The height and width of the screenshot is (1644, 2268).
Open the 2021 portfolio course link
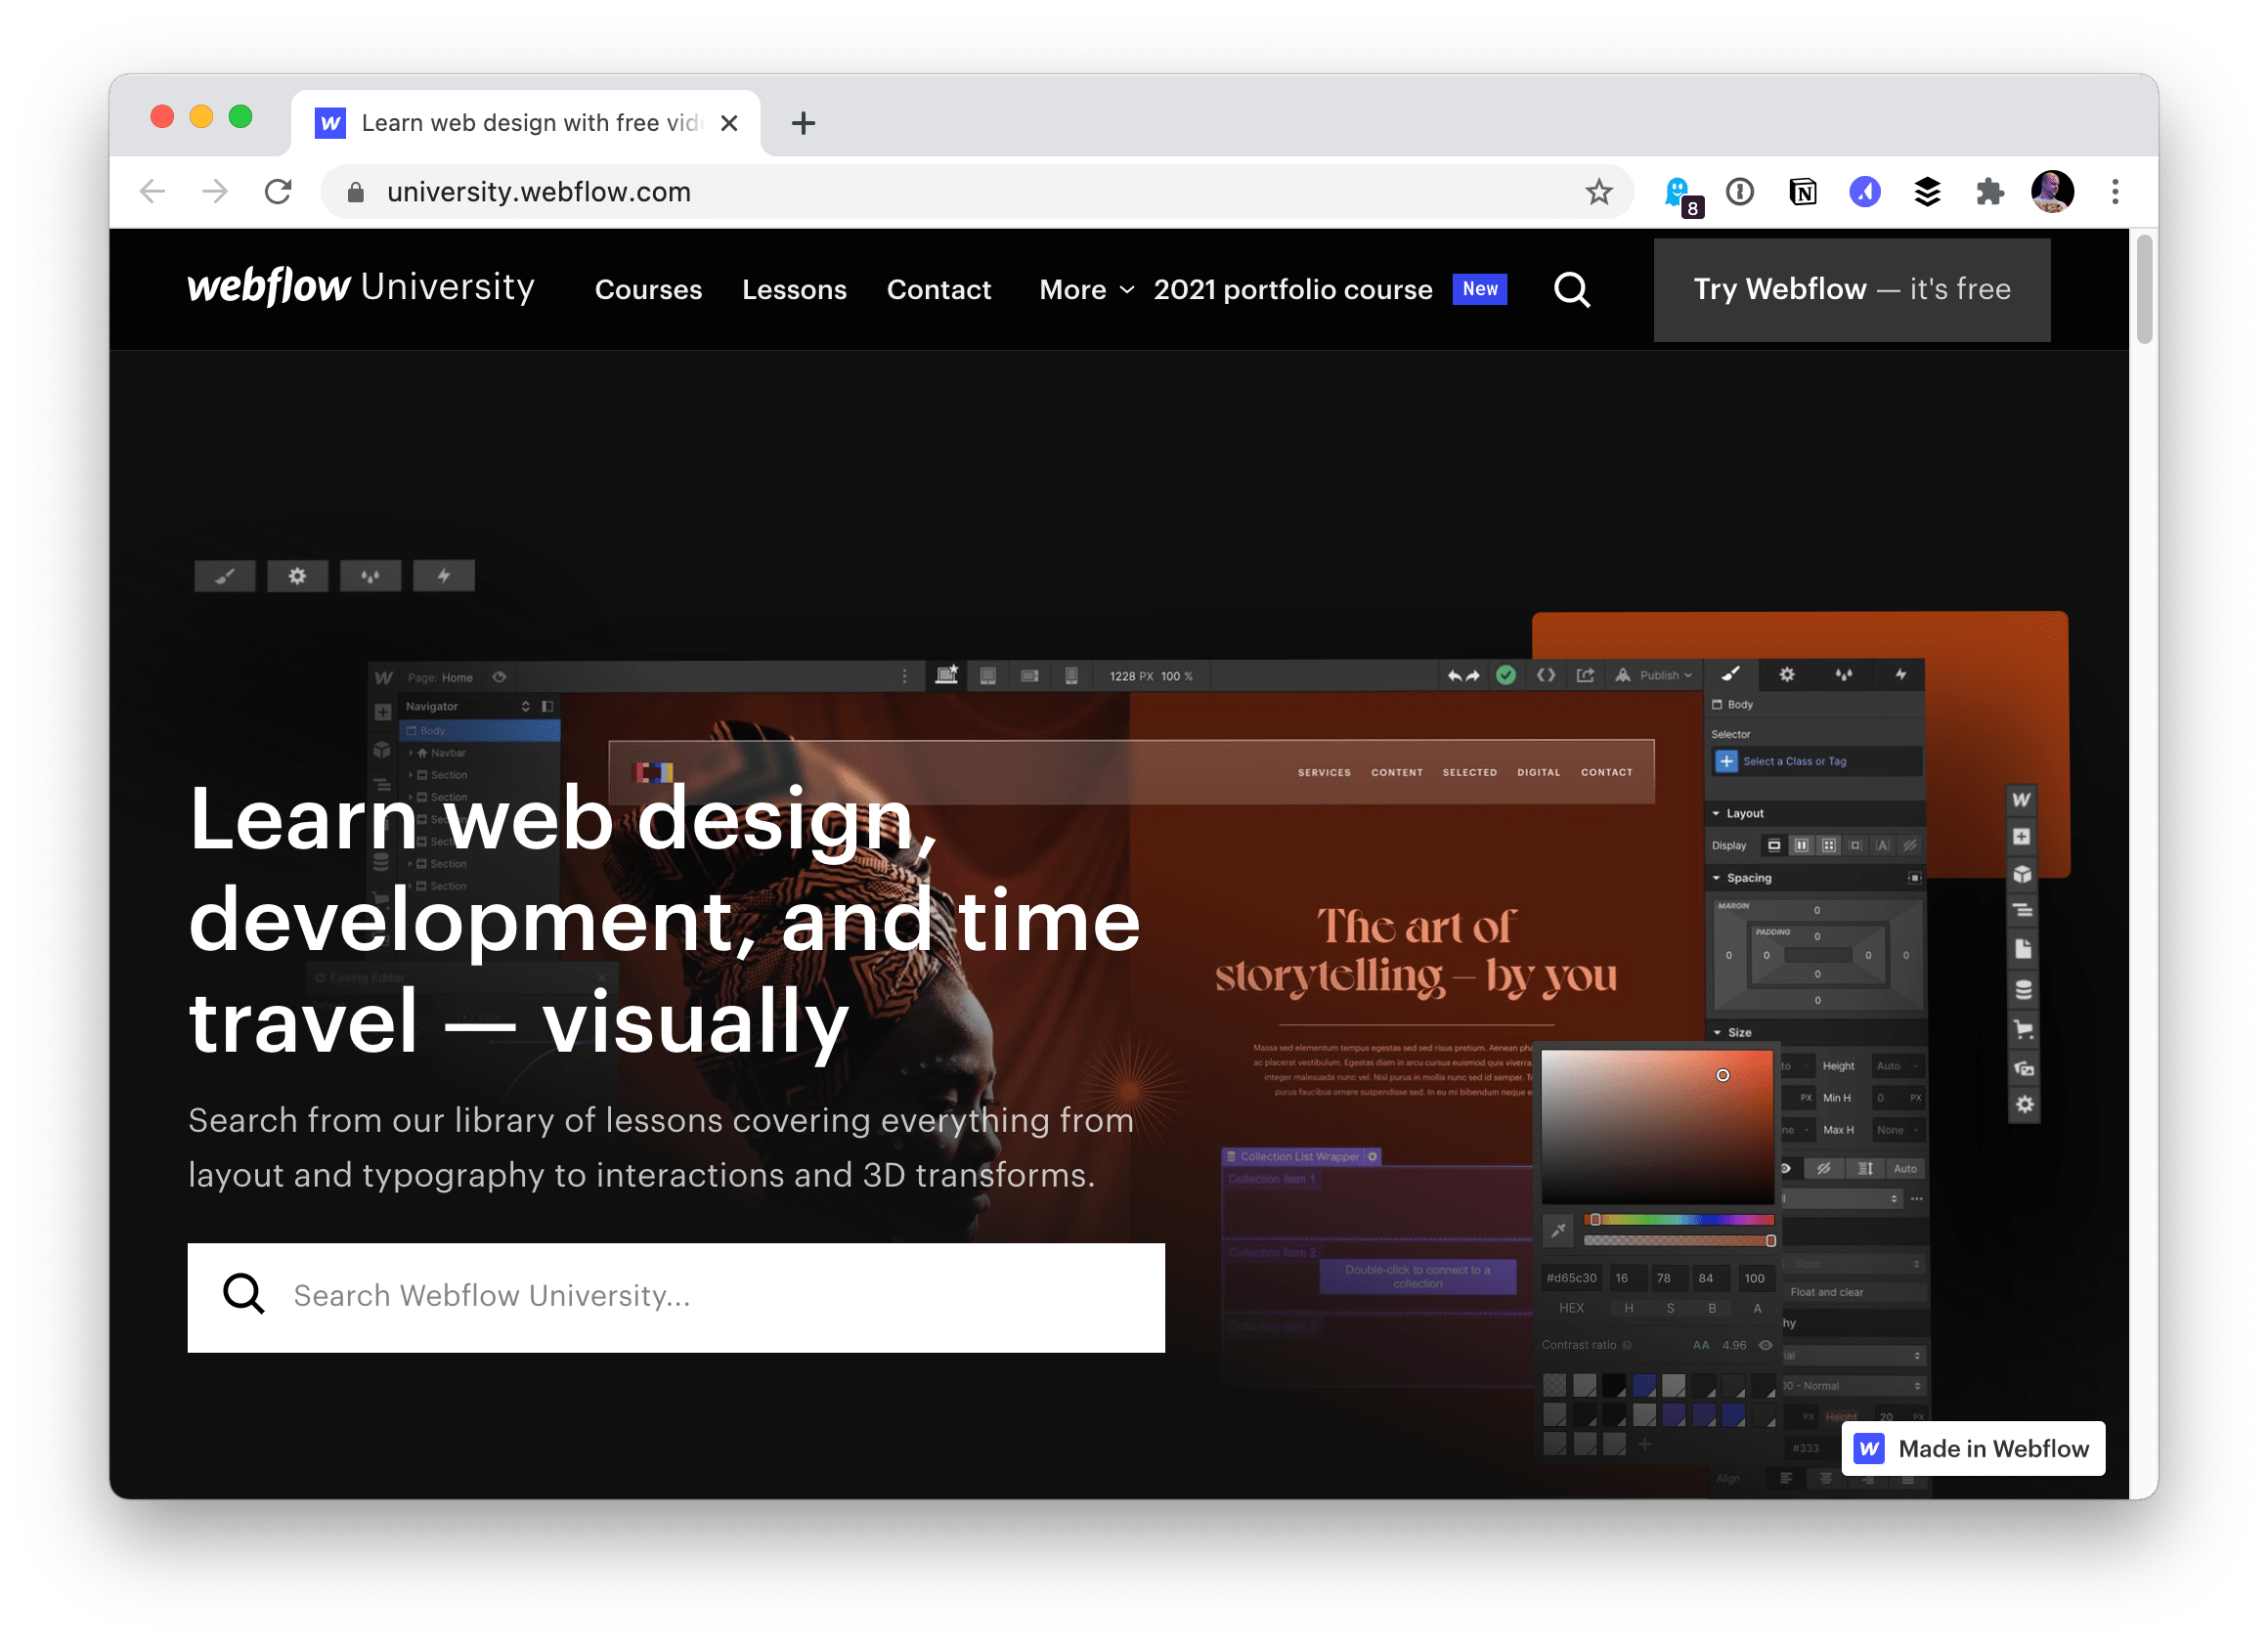click(1292, 290)
